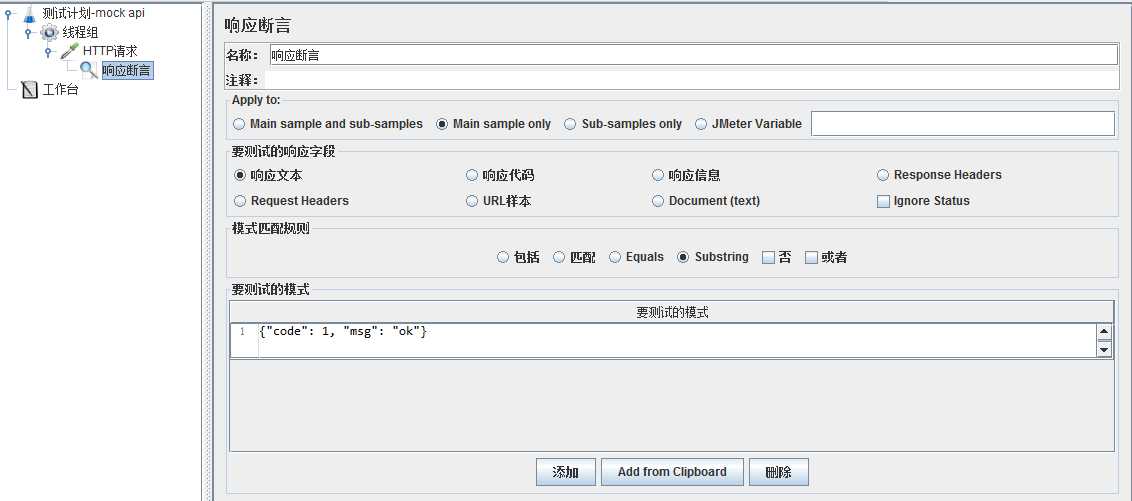Toggle the 否 (not) checkbox
This screenshot has height=501, width=1132.
click(768, 257)
